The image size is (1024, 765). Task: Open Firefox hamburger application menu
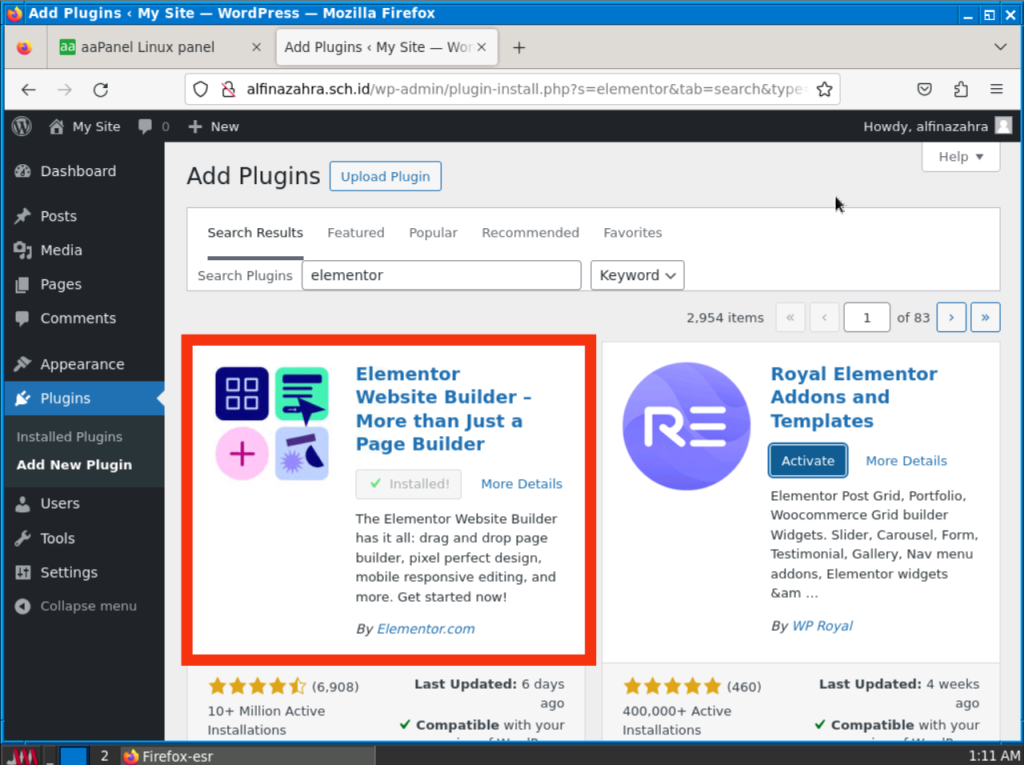click(x=996, y=89)
